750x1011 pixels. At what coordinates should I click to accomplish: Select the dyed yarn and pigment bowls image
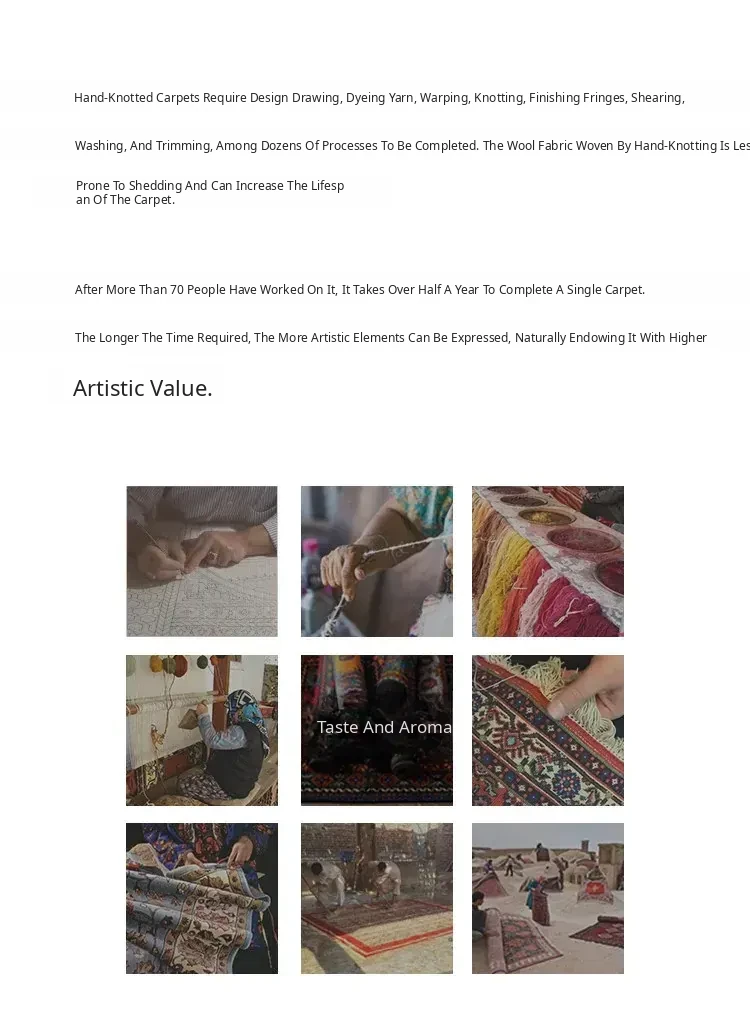548,561
